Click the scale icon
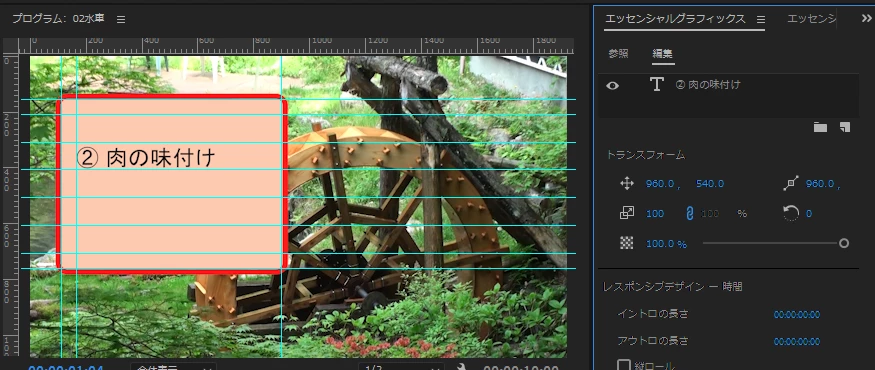Viewport: 875px width, 370px height. click(x=627, y=213)
